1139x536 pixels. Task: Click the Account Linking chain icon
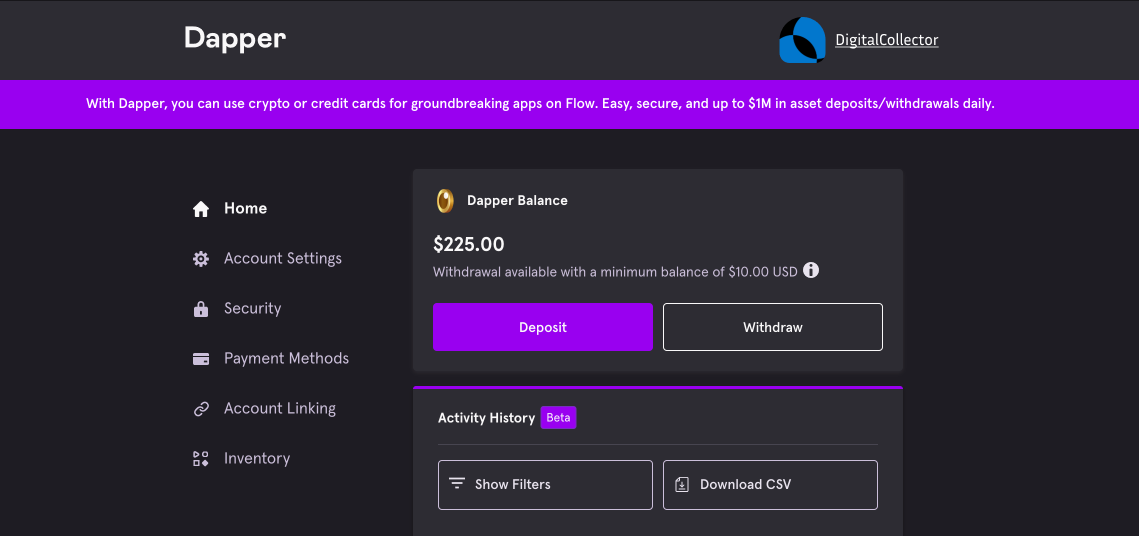tap(201, 409)
